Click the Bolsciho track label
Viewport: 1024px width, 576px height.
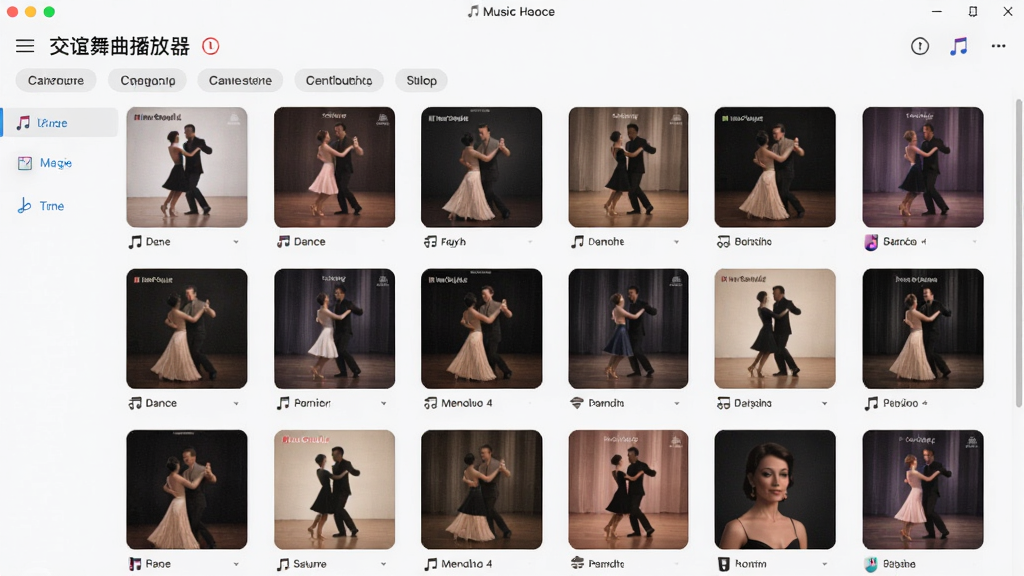coord(753,242)
